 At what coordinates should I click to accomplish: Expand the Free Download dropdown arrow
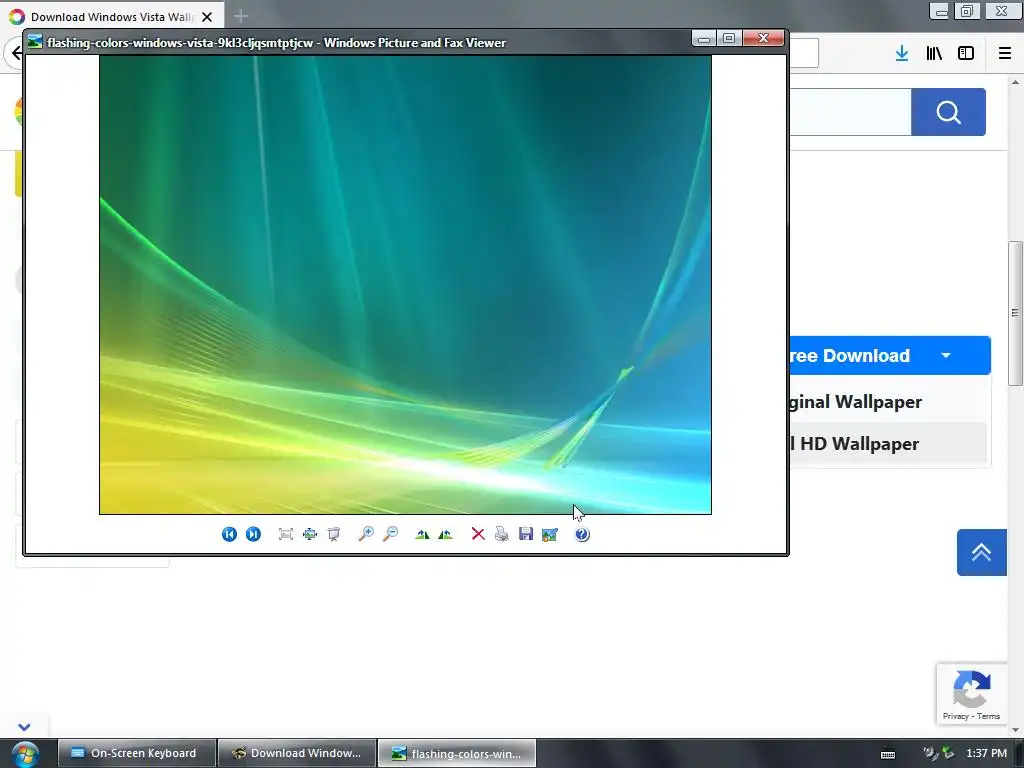946,356
